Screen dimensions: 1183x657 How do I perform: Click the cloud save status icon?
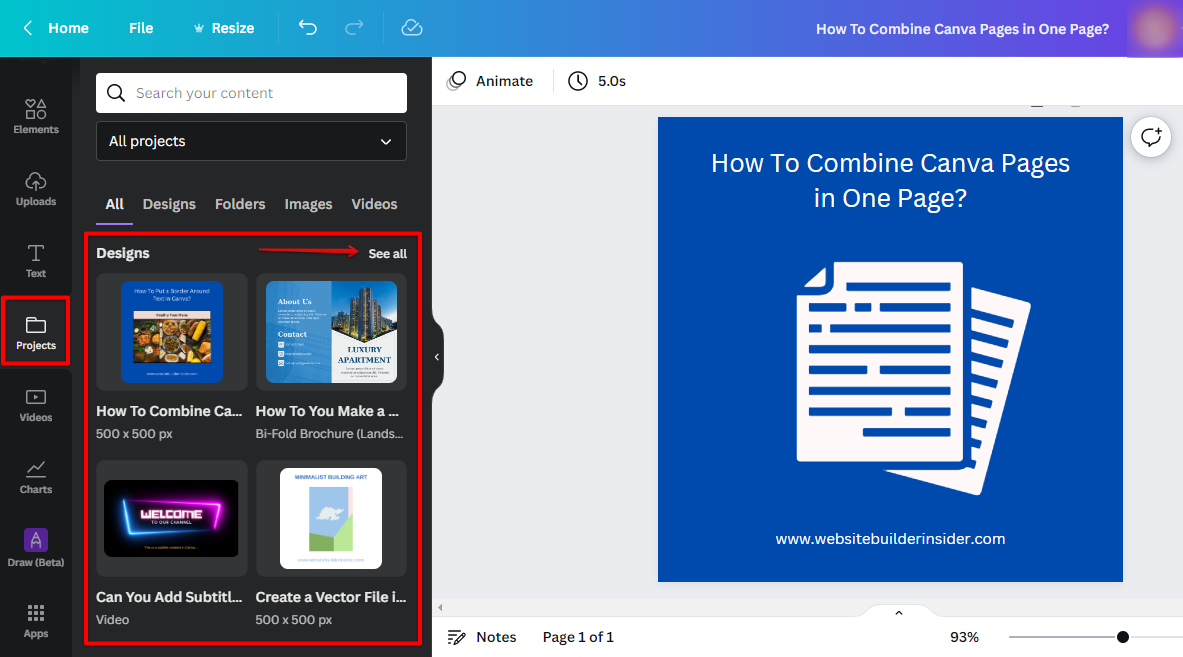pos(412,28)
